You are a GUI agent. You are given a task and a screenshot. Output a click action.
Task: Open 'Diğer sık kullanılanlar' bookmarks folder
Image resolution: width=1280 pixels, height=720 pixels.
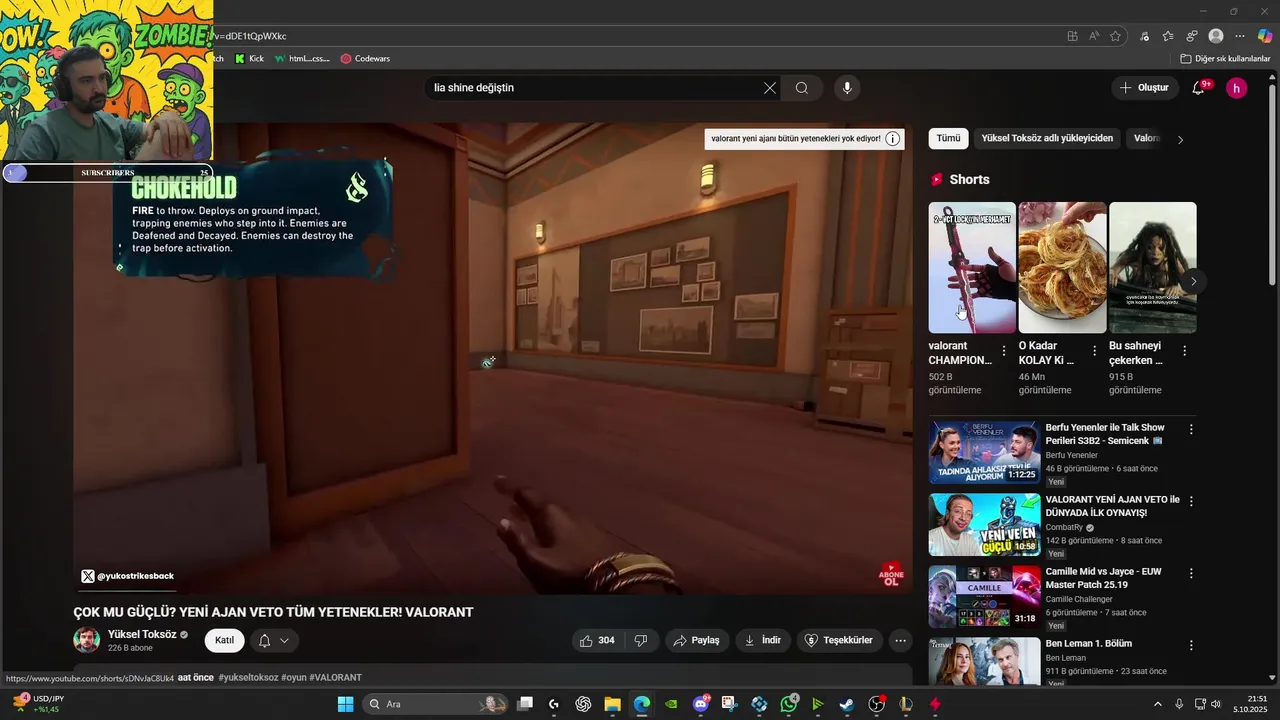tap(1225, 59)
